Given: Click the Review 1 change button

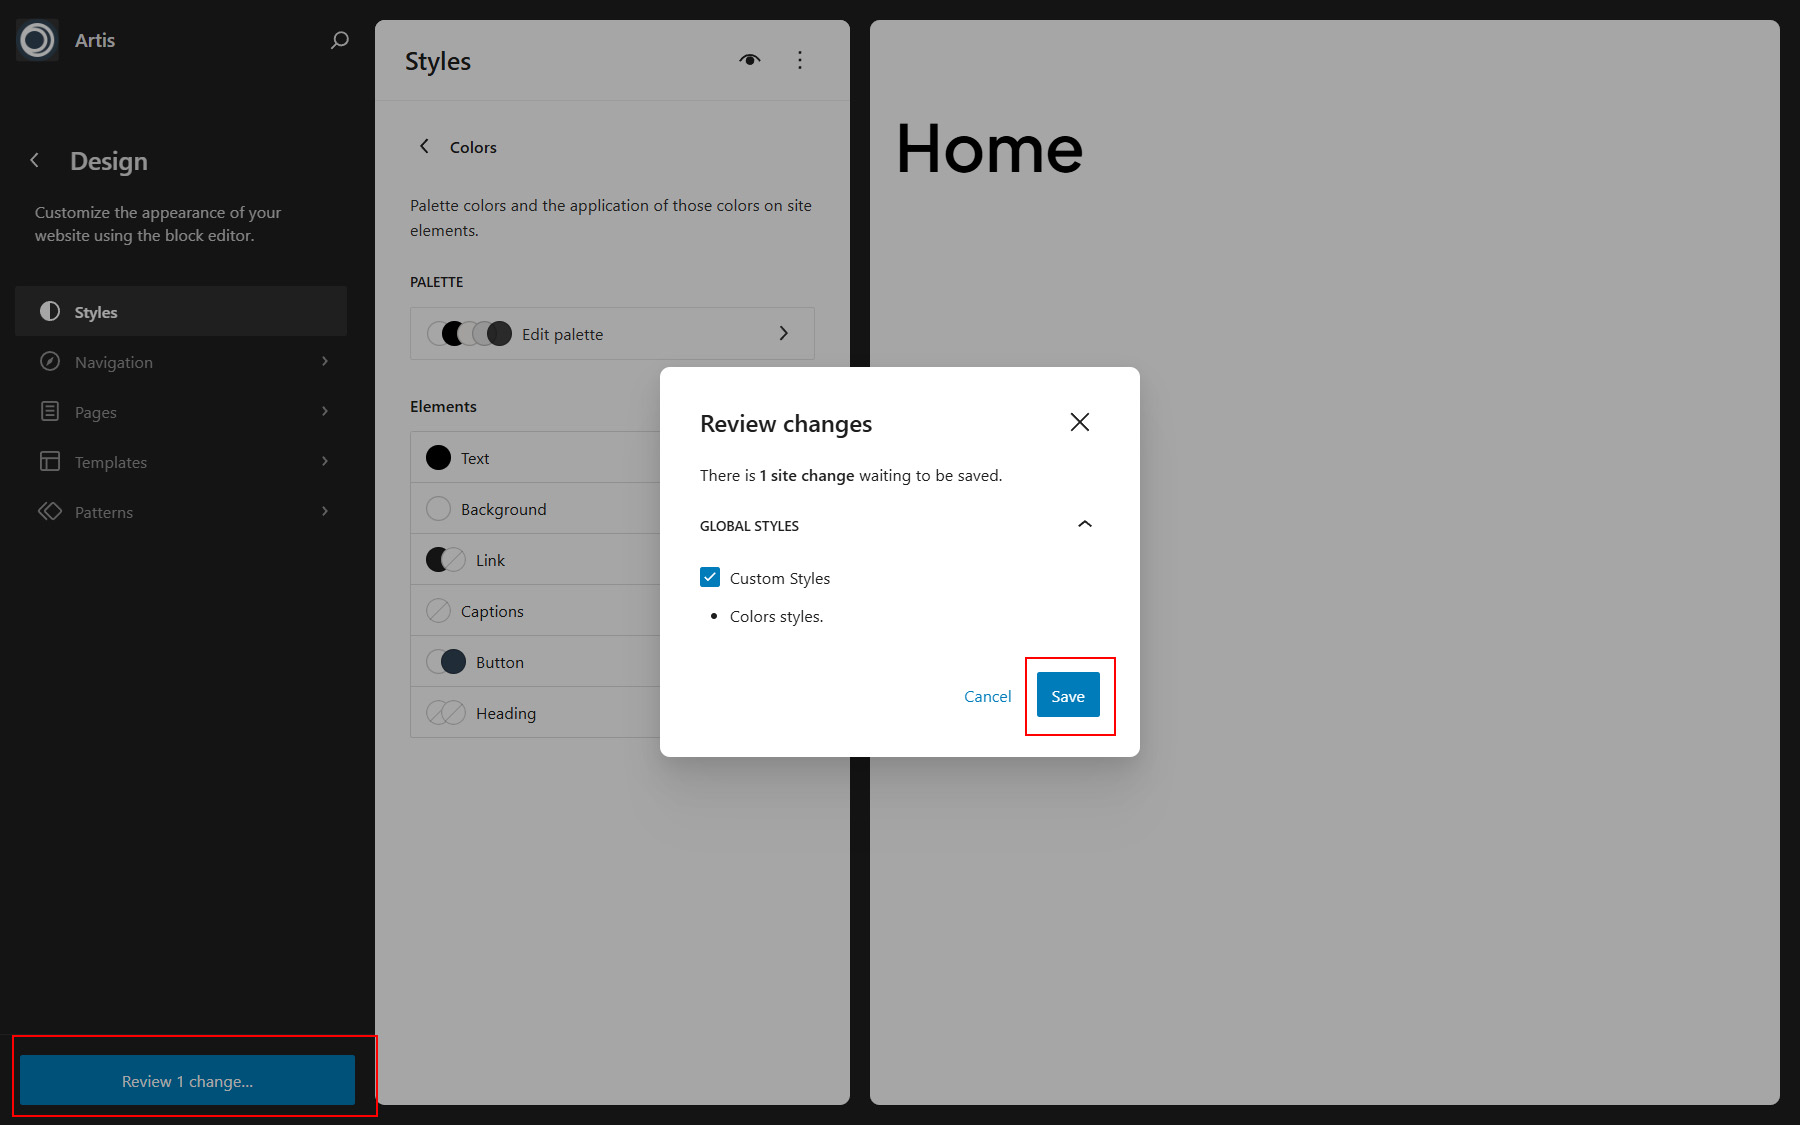Looking at the screenshot, I should tap(187, 1081).
